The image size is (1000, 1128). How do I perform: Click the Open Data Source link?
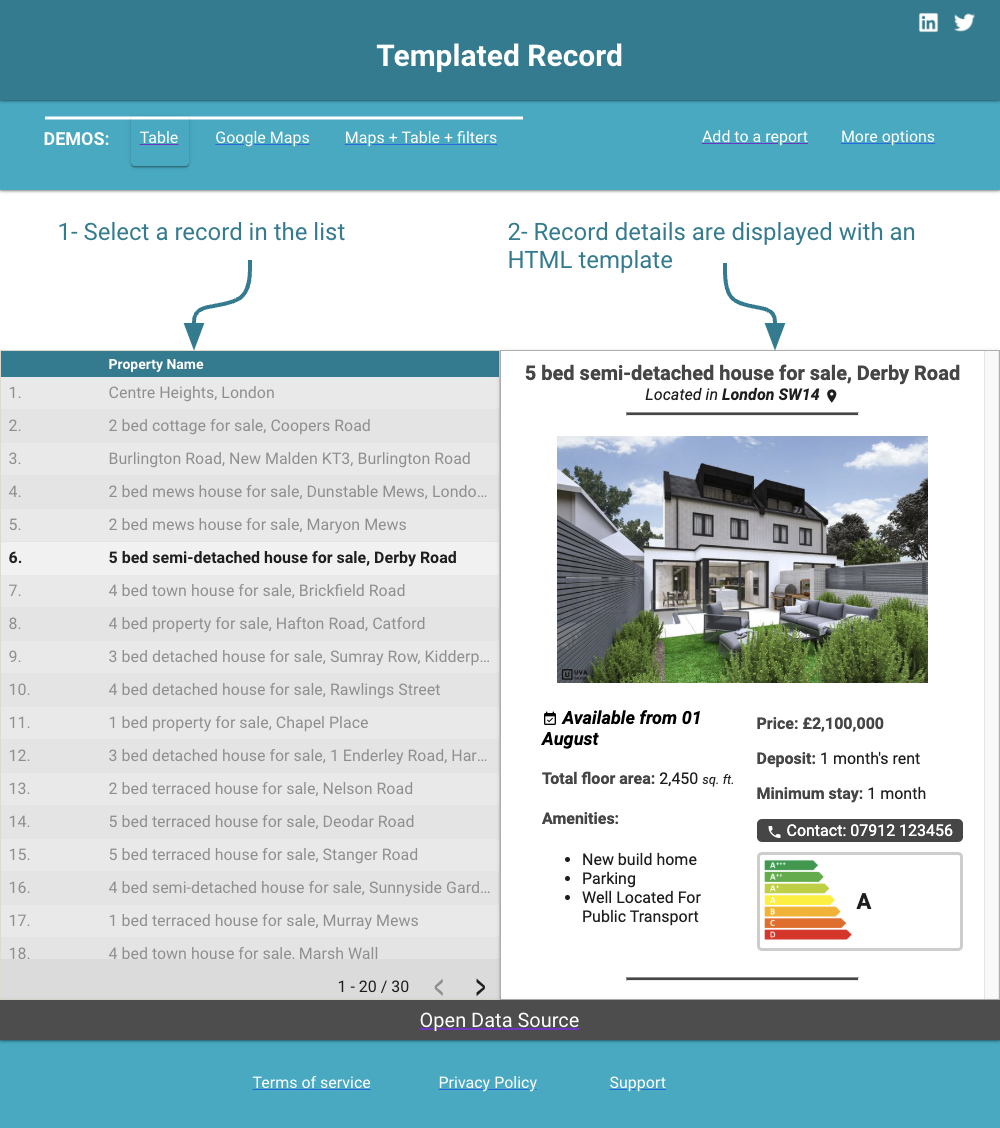(499, 1021)
